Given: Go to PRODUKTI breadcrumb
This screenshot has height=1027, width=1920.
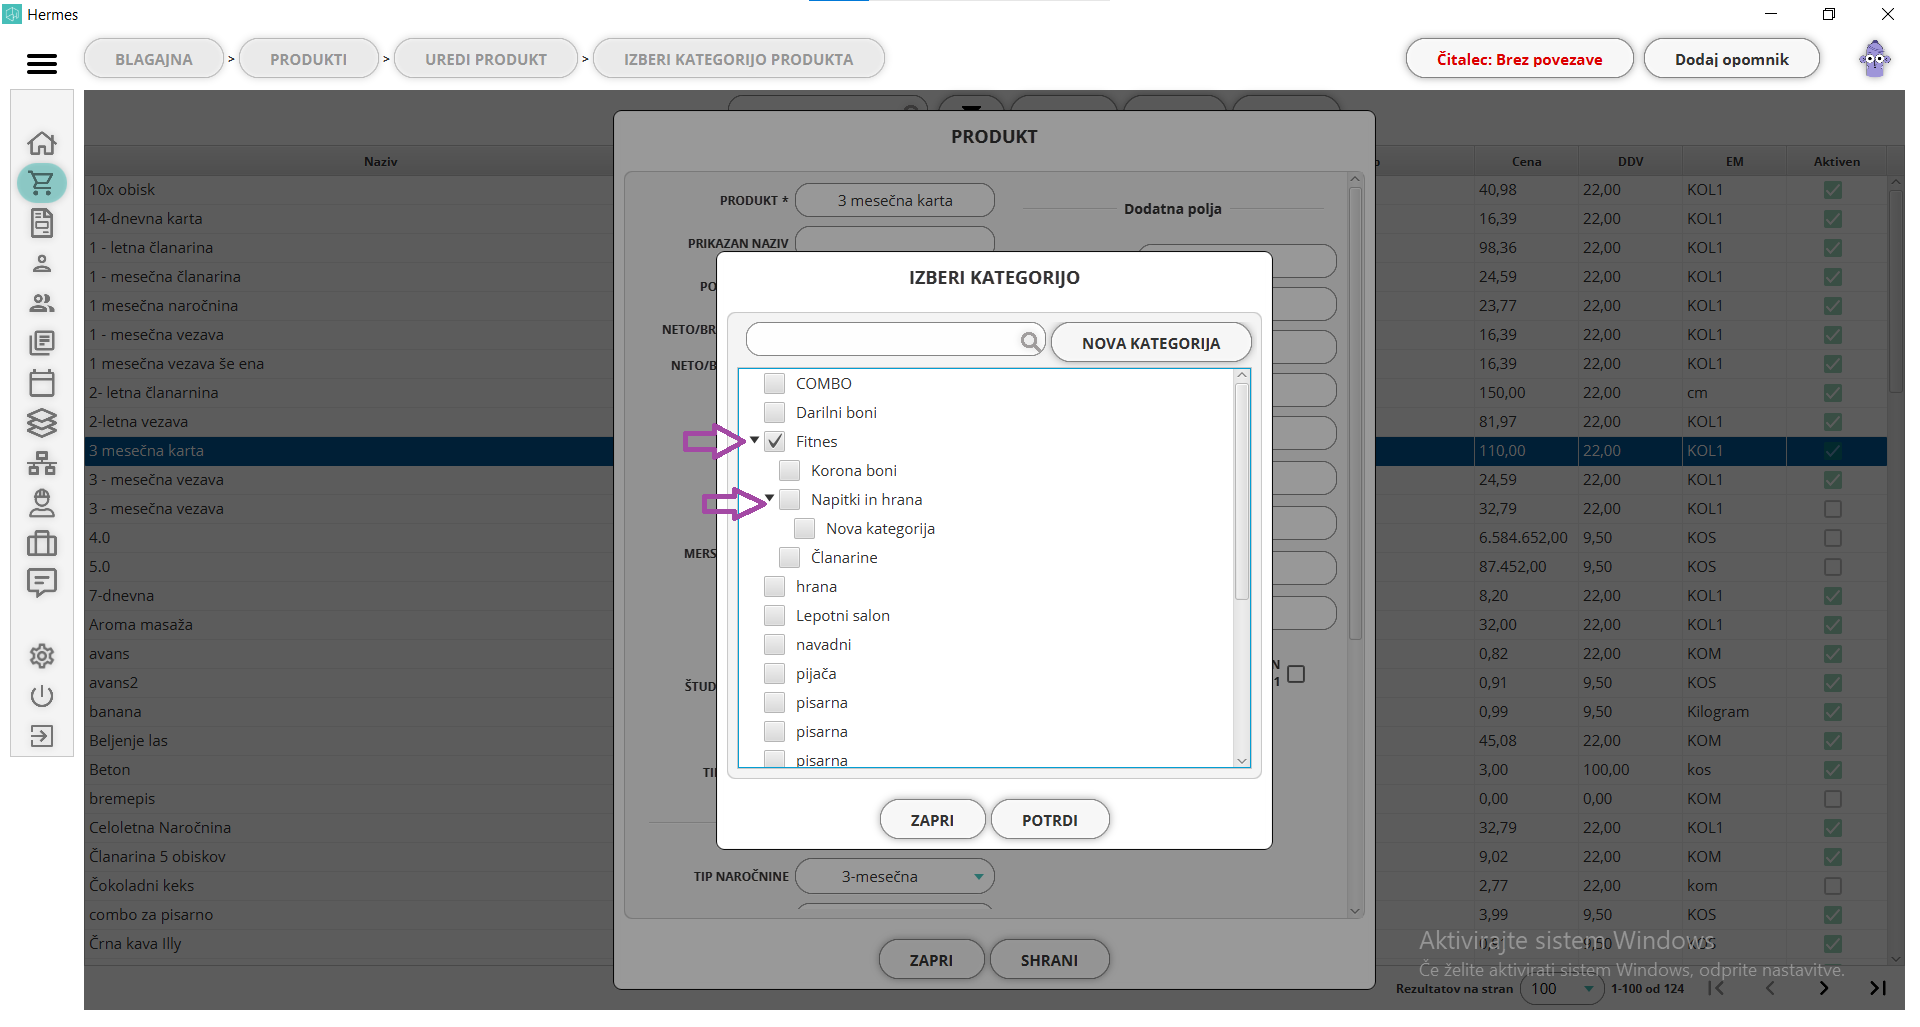Looking at the screenshot, I should tap(309, 59).
